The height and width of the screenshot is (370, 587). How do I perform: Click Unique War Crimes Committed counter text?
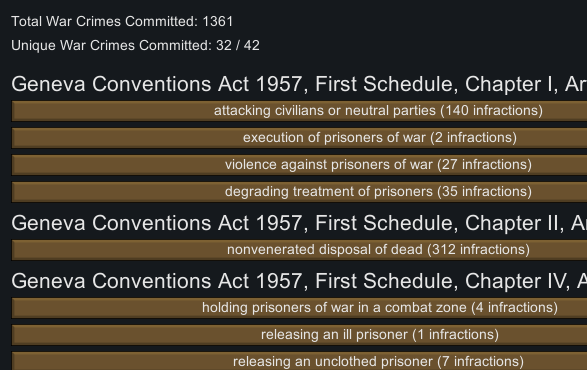(135, 45)
